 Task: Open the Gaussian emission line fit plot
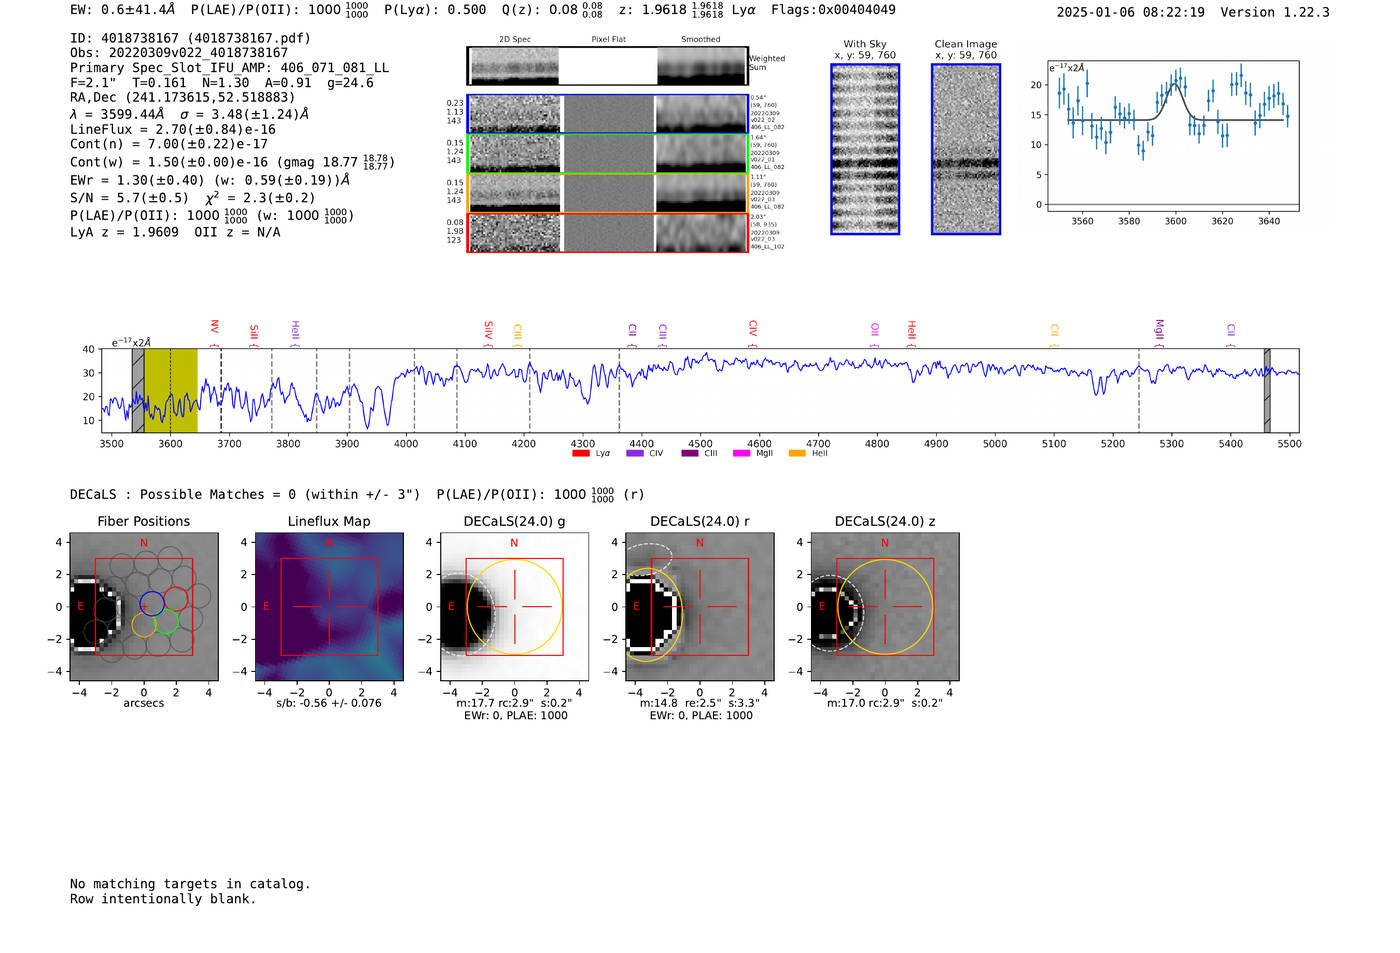[x=1173, y=137]
